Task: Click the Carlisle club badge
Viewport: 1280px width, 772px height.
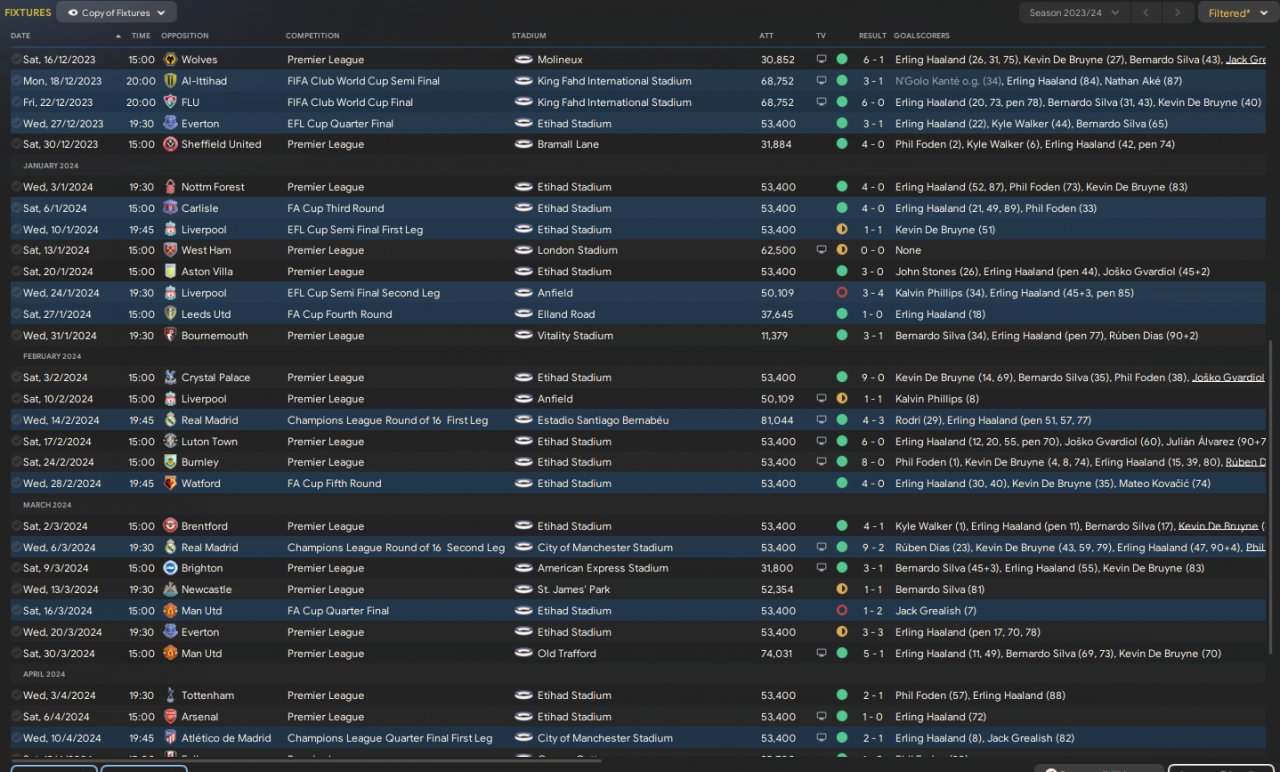Action: 170,208
